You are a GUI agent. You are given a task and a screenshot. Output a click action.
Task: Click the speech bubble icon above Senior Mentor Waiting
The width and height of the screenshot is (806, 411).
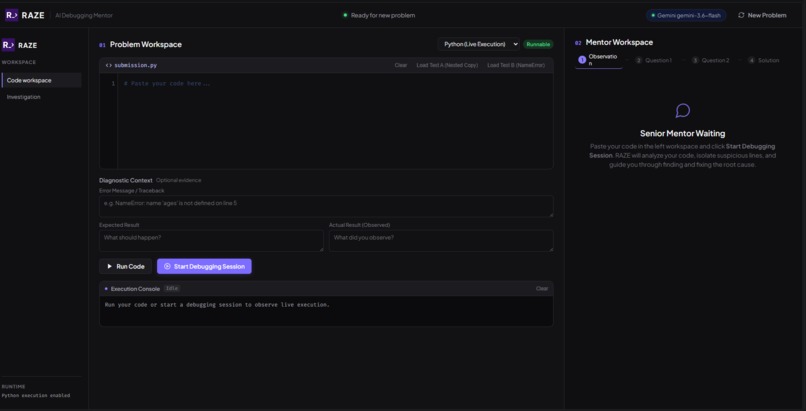point(682,110)
